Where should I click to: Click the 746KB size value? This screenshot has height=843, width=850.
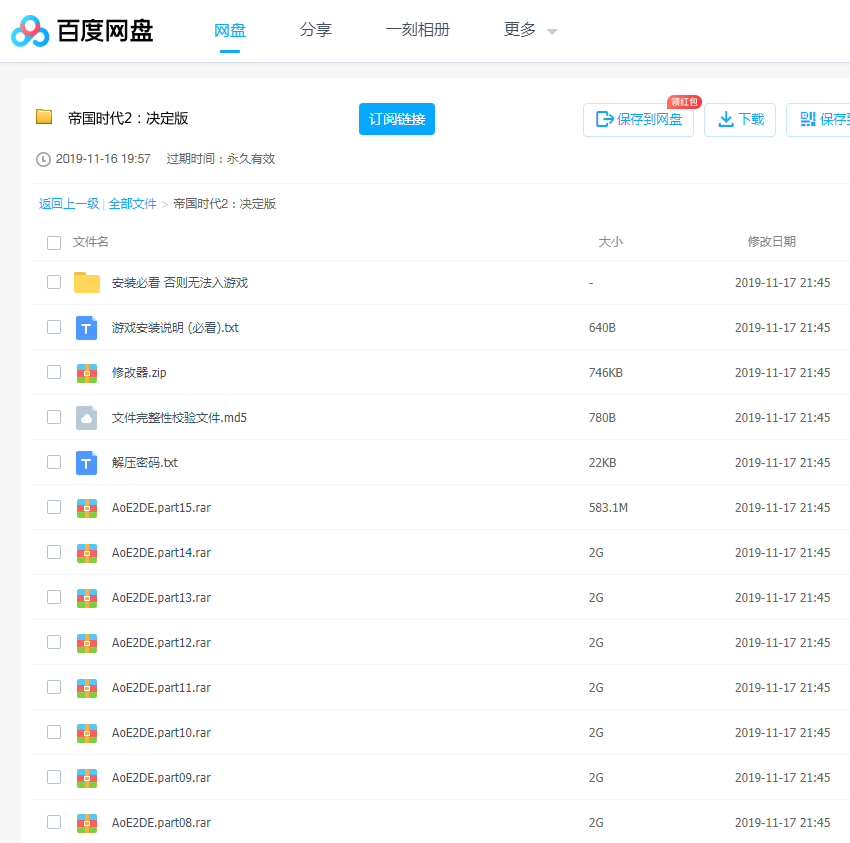(x=606, y=372)
